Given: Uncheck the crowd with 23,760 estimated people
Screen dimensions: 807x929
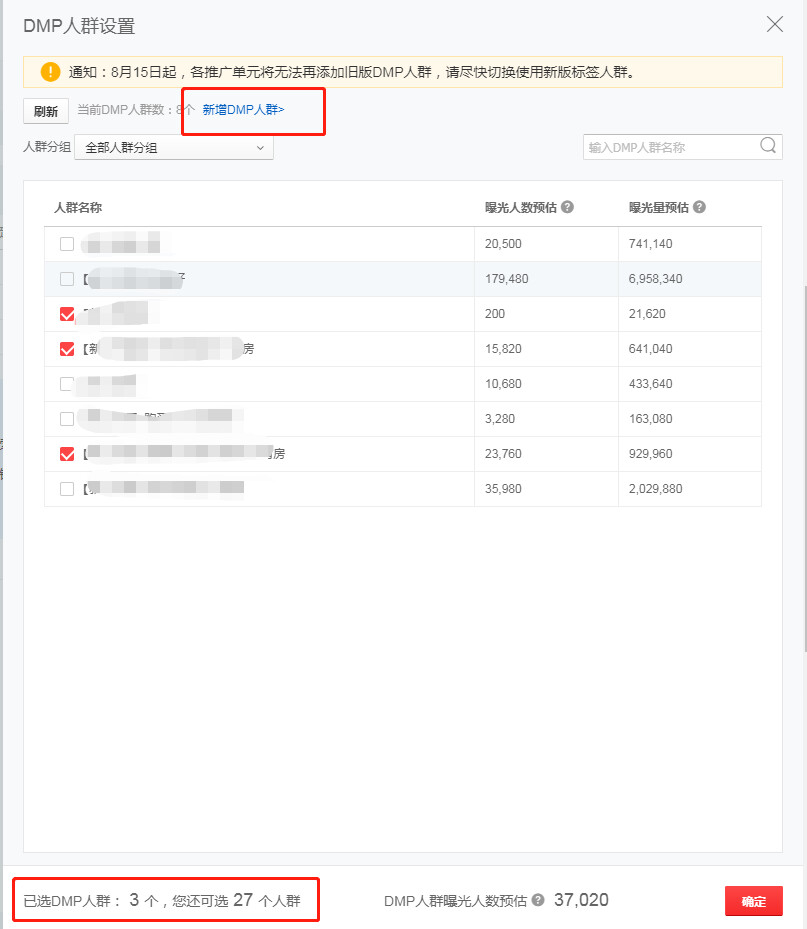Looking at the screenshot, I should coord(67,454).
